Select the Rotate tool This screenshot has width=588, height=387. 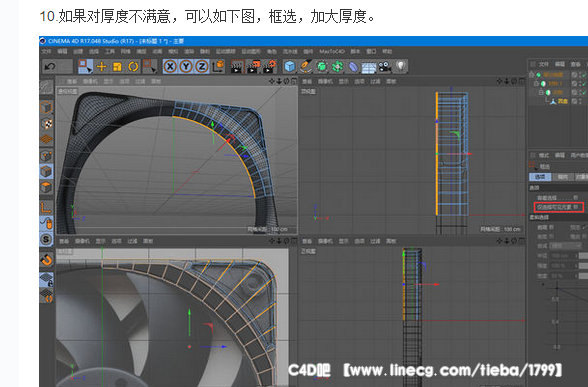(x=133, y=67)
